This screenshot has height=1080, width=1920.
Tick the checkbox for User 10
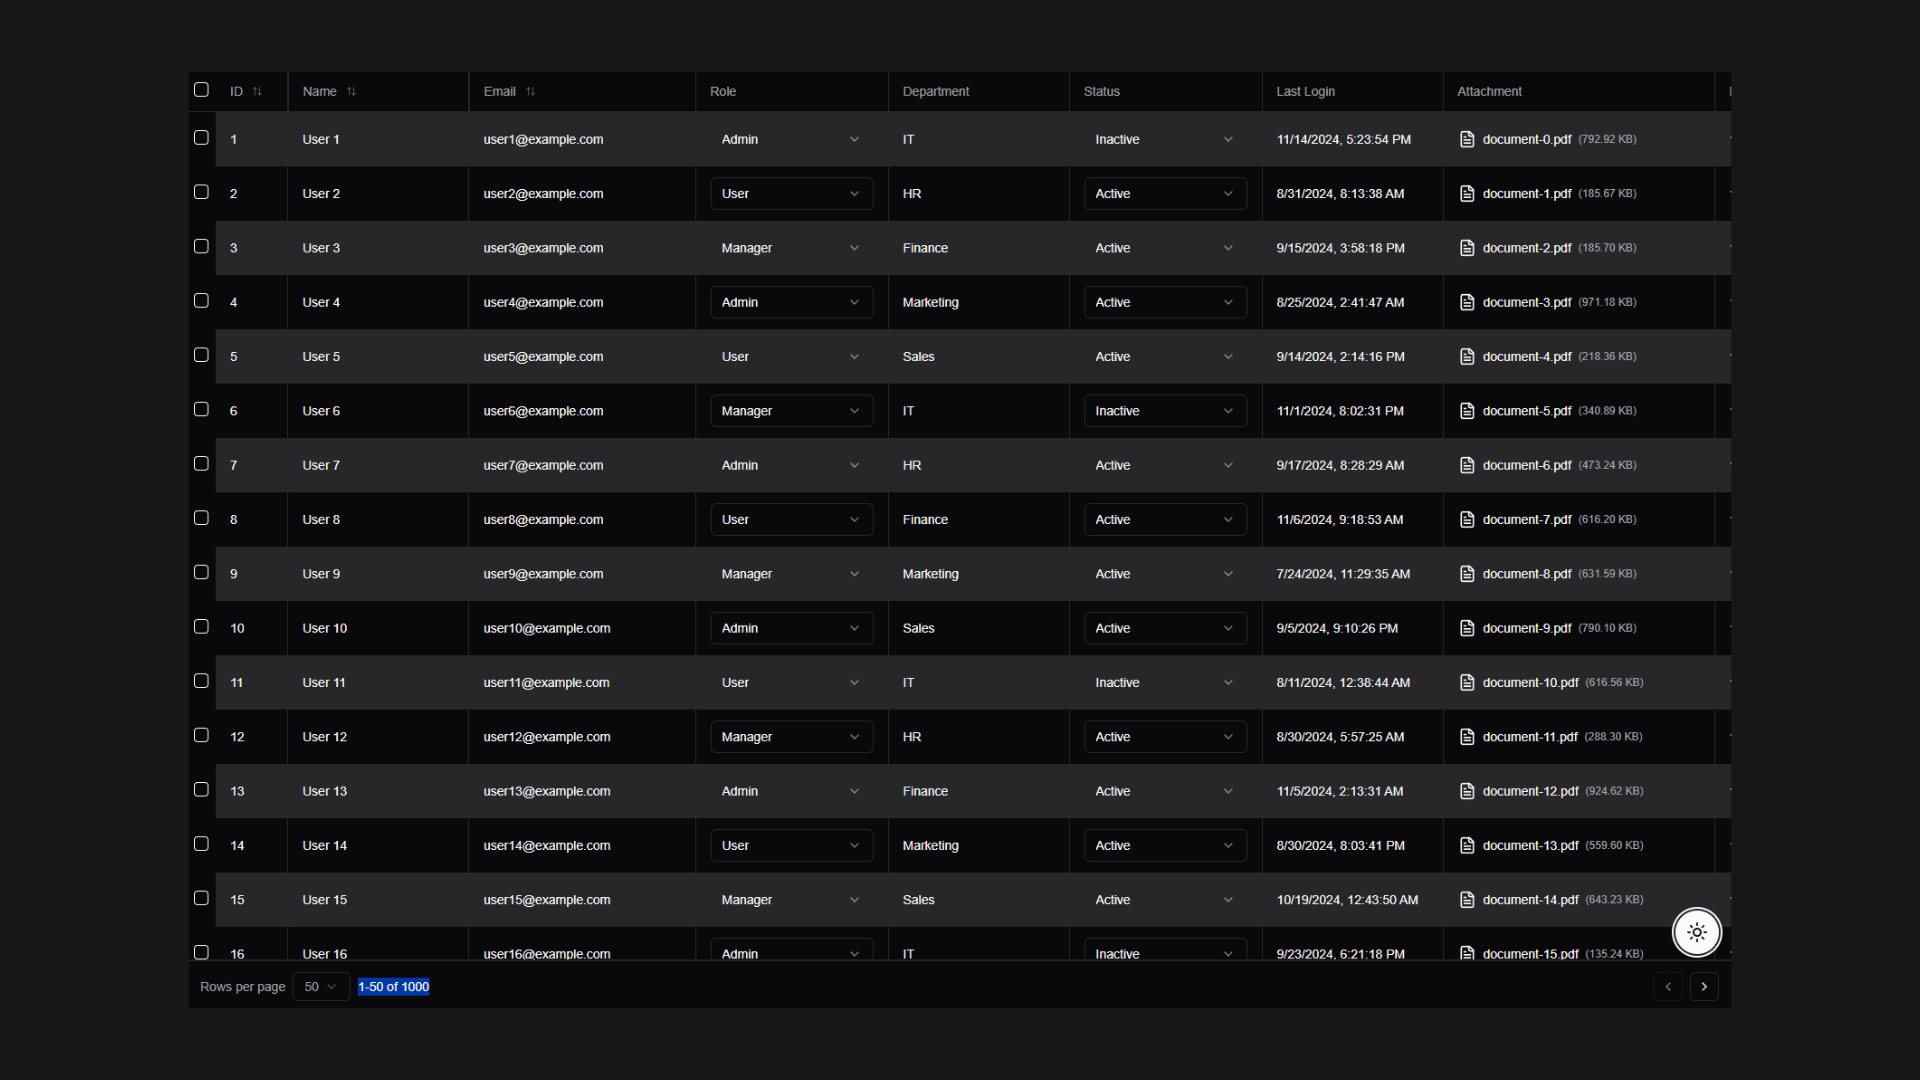click(201, 627)
